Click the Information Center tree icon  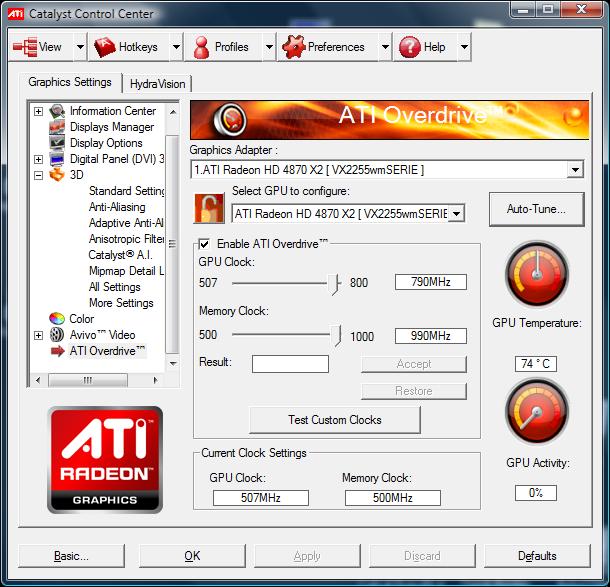click(x=57, y=111)
